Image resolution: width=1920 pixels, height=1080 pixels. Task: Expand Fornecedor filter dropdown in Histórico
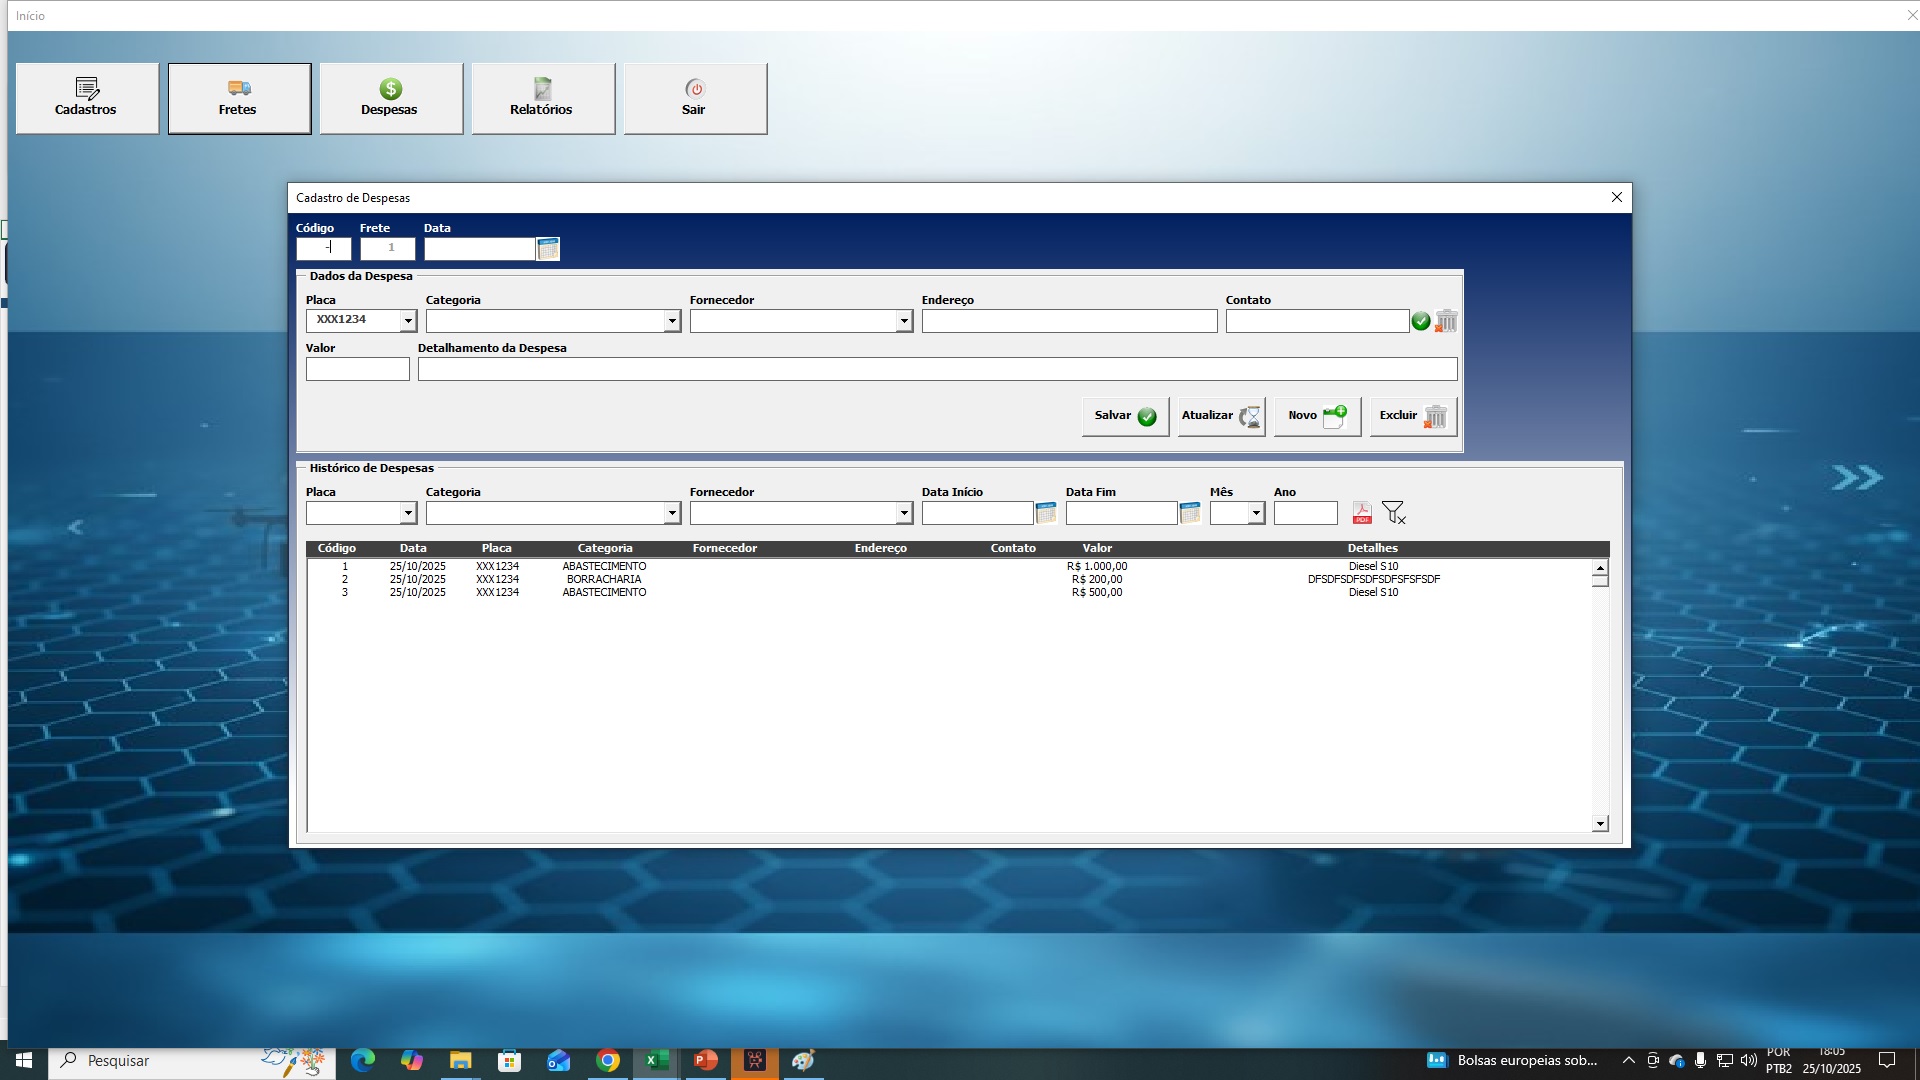(x=904, y=513)
